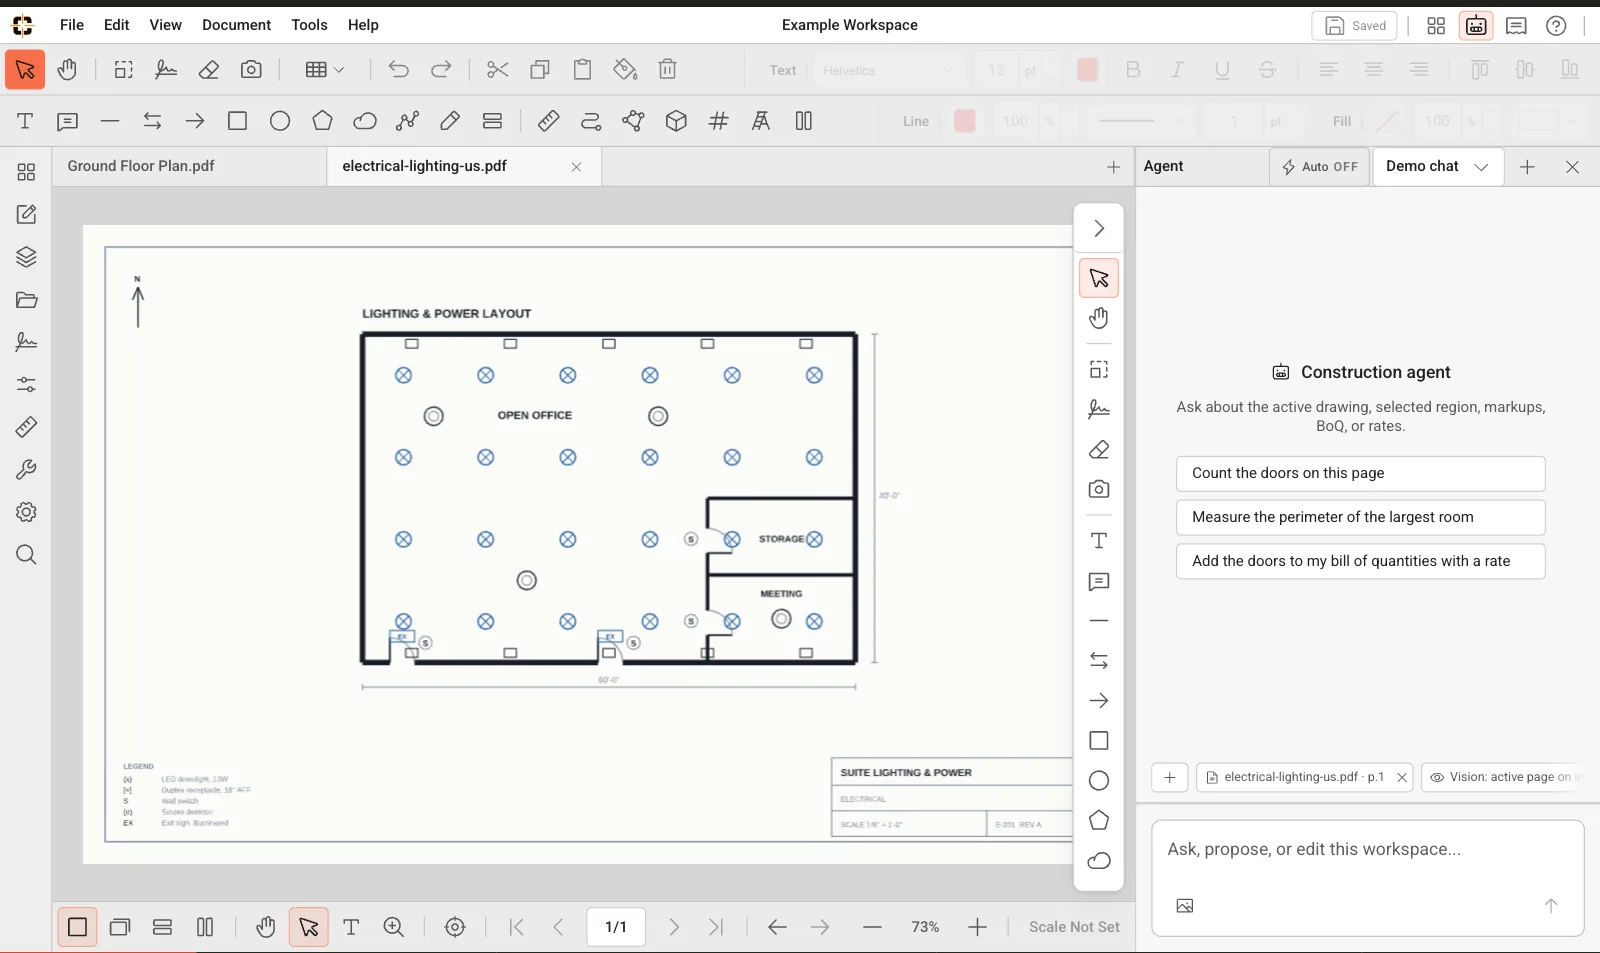Click the trash delete icon
This screenshot has width=1600, height=953.
click(668, 70)
